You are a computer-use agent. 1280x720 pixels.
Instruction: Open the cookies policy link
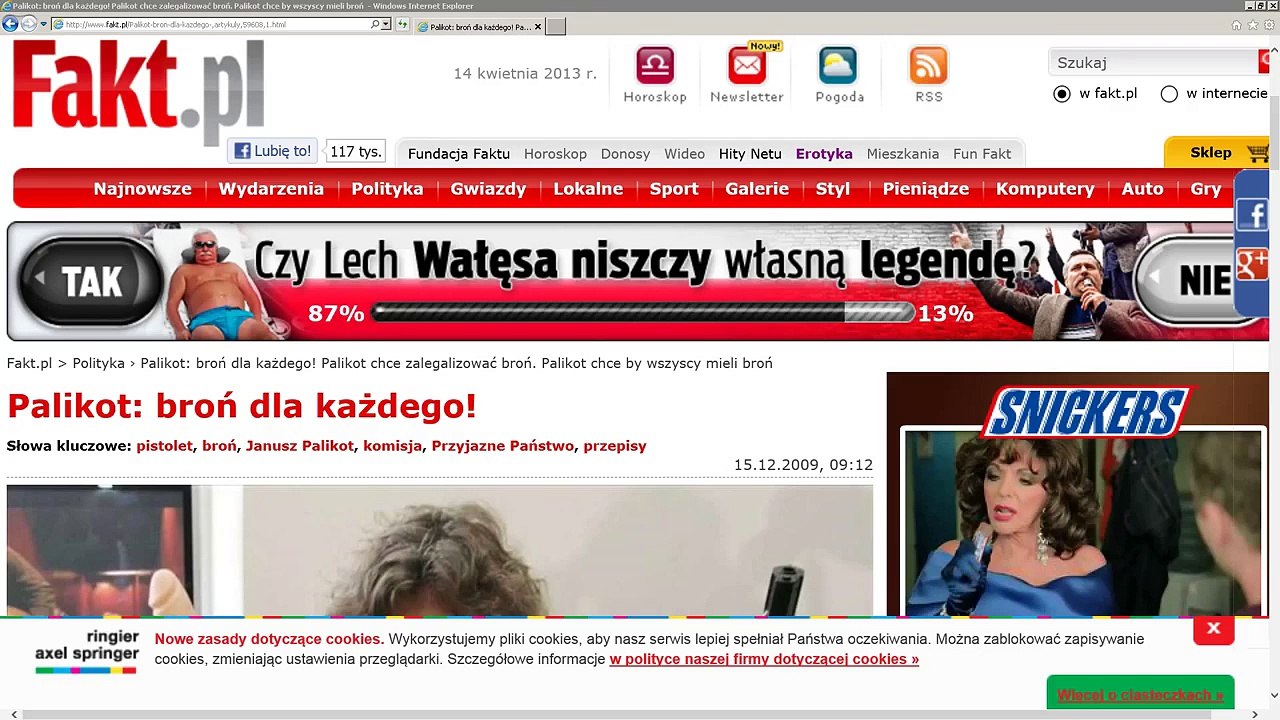pyautogui.click(x=764, y=660)
